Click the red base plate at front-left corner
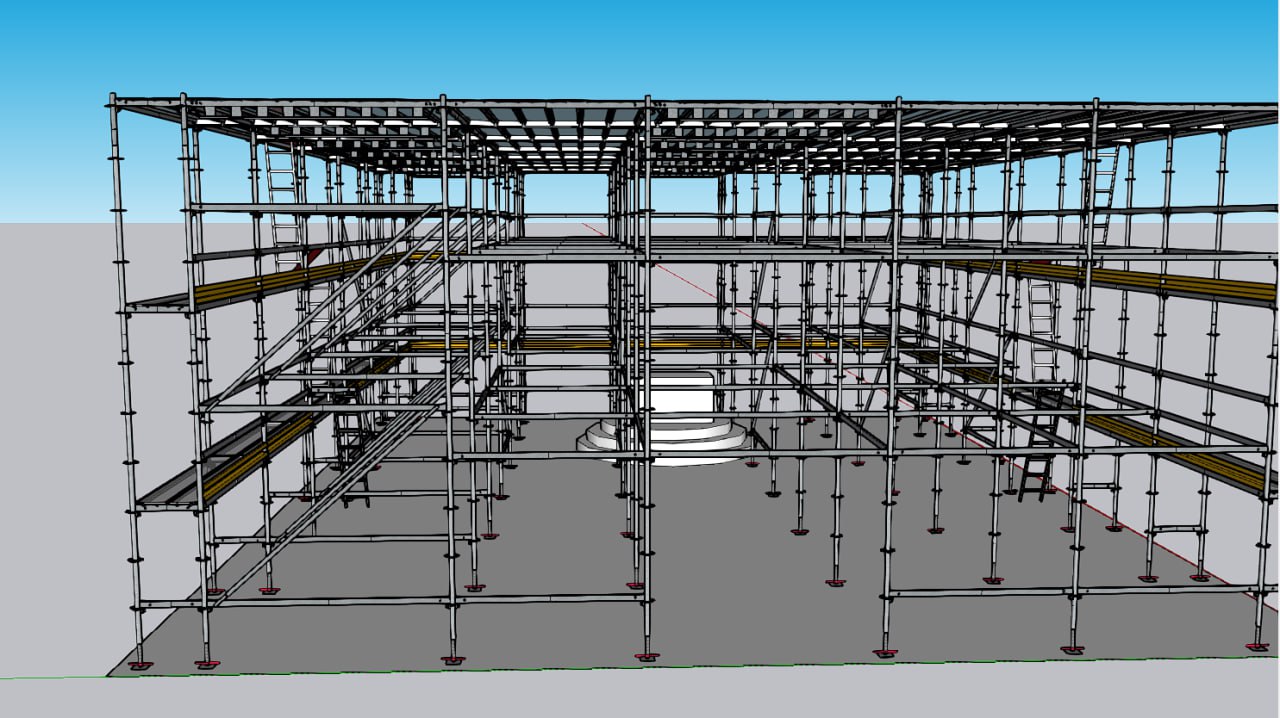 click(x=141, y=665)
